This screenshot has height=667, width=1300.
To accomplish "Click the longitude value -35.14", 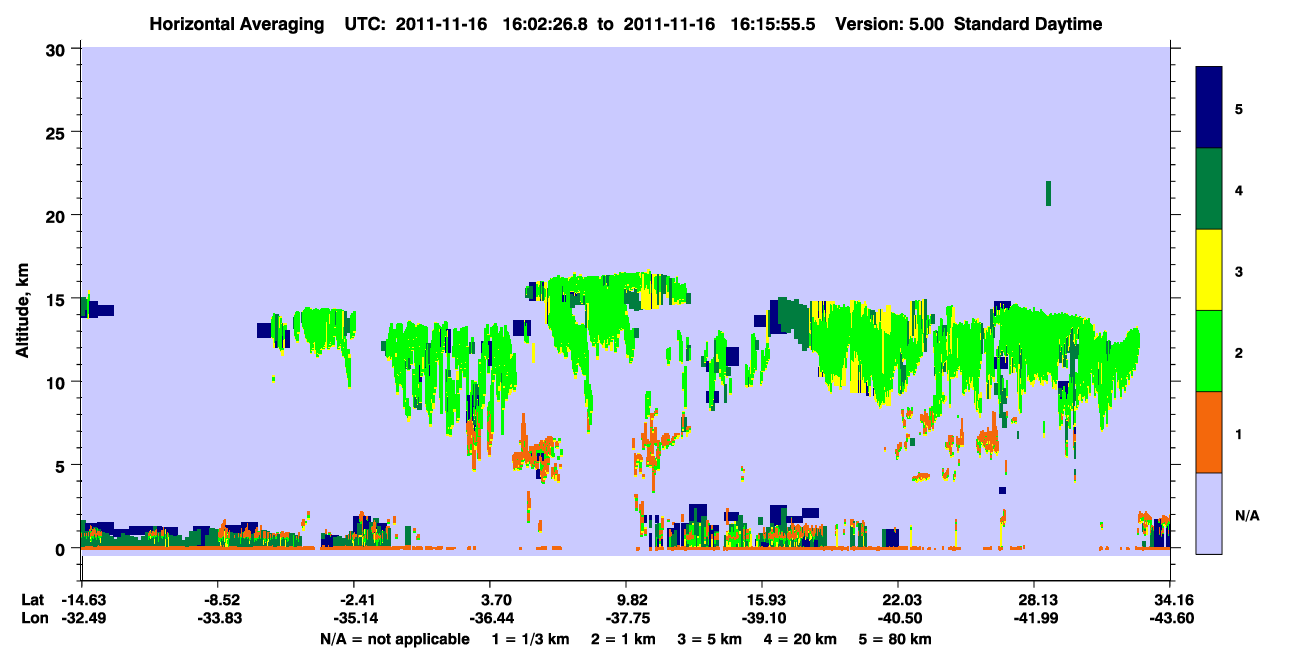I will pyautogui.click(x=354, y=619).
